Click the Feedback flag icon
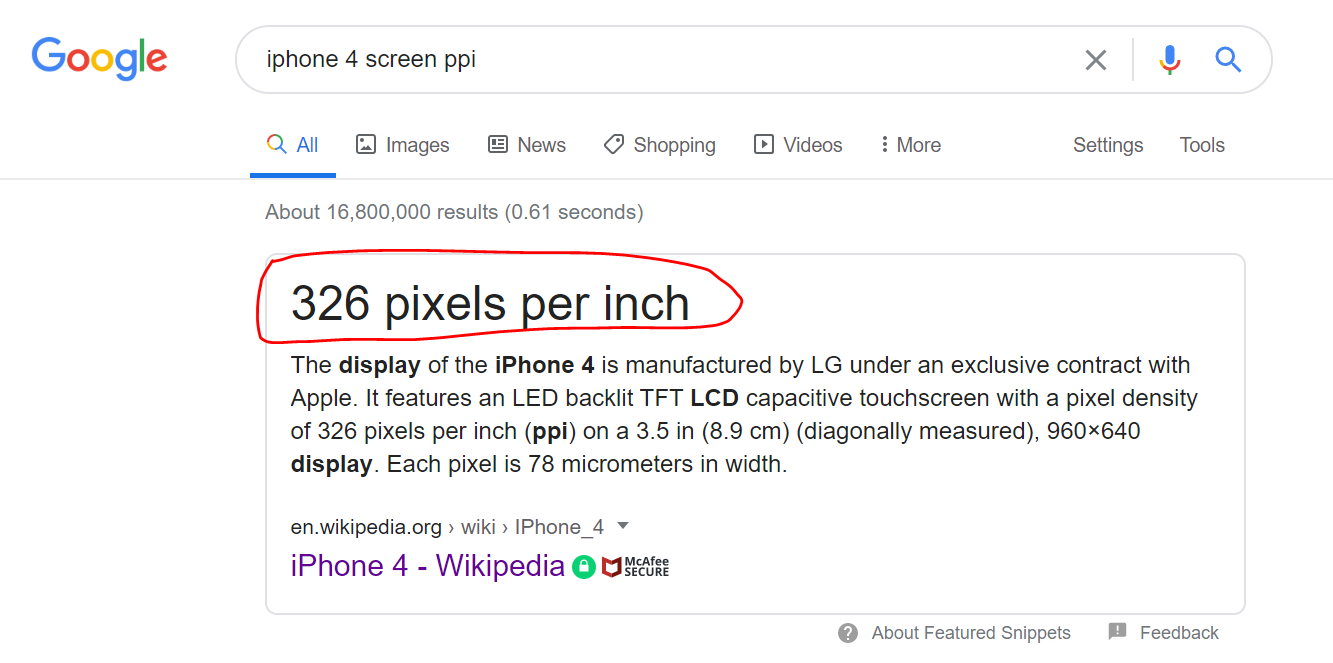Image resolution: width=1333 pixels, height=663 pixels. (1118, 632)
